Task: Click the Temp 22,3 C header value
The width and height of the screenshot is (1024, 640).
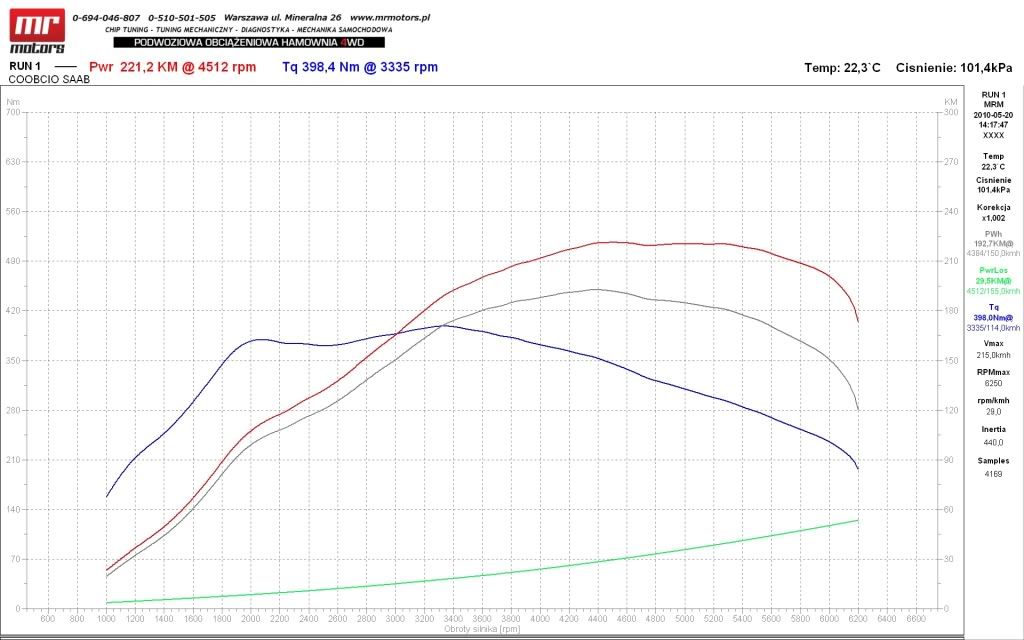Action: pyautogui.click(x=842, y=68)
